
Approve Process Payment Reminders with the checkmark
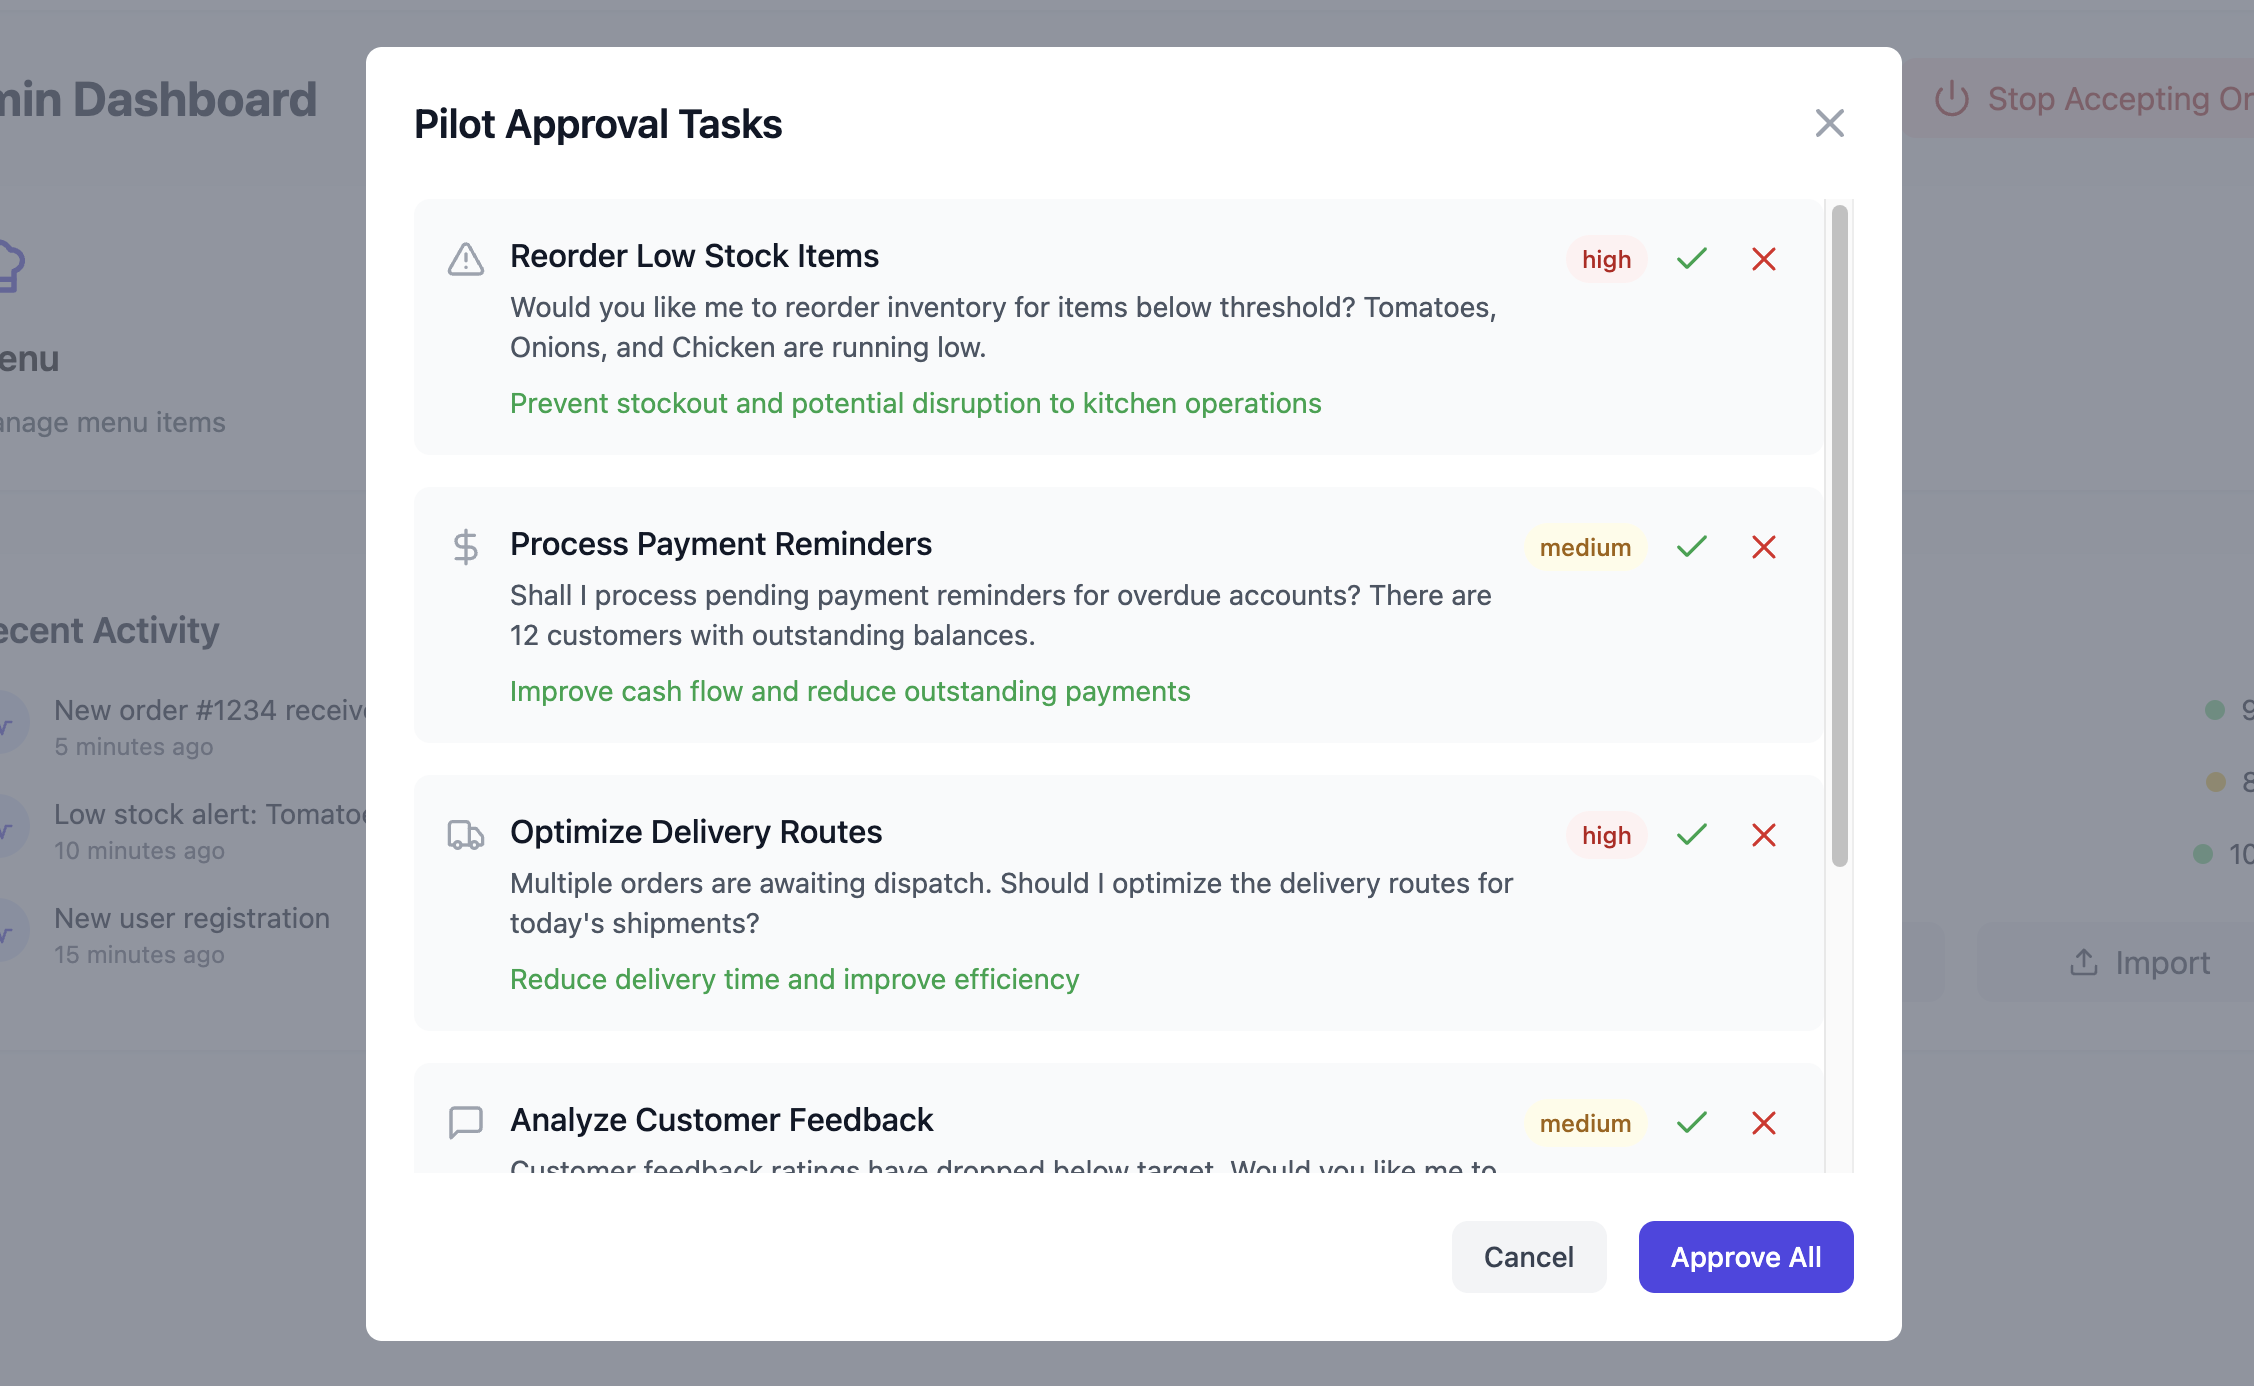1692,547
